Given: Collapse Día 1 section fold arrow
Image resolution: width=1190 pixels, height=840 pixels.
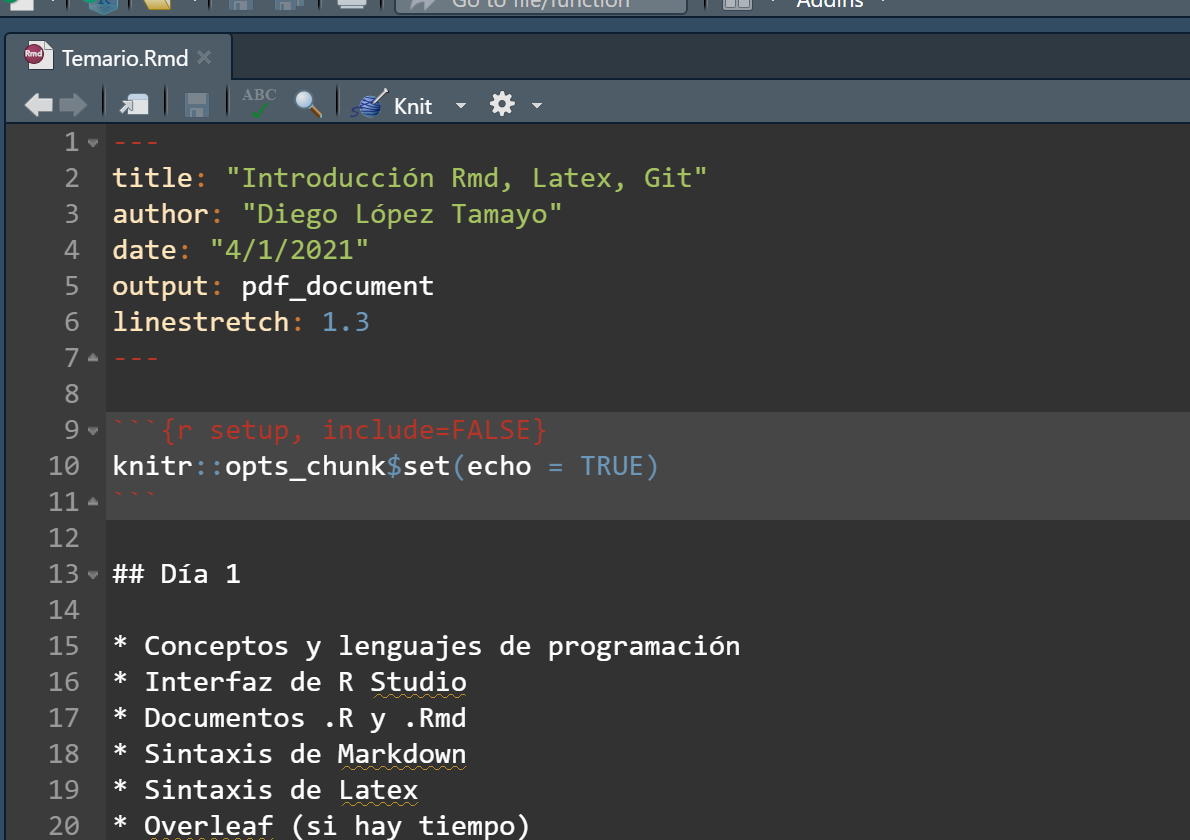Looking at the screenshot, I should pyautogui.click(x=93, y=575).
